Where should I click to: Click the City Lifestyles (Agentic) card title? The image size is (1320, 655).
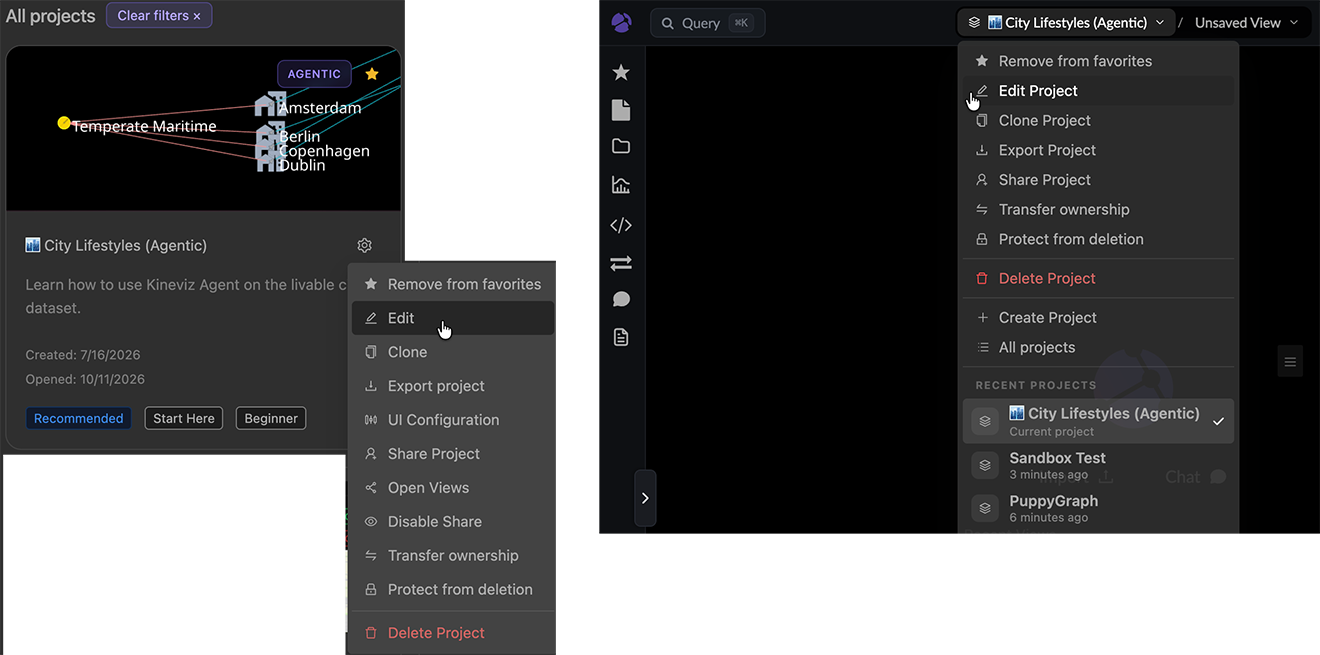click(x=116, y=245)
